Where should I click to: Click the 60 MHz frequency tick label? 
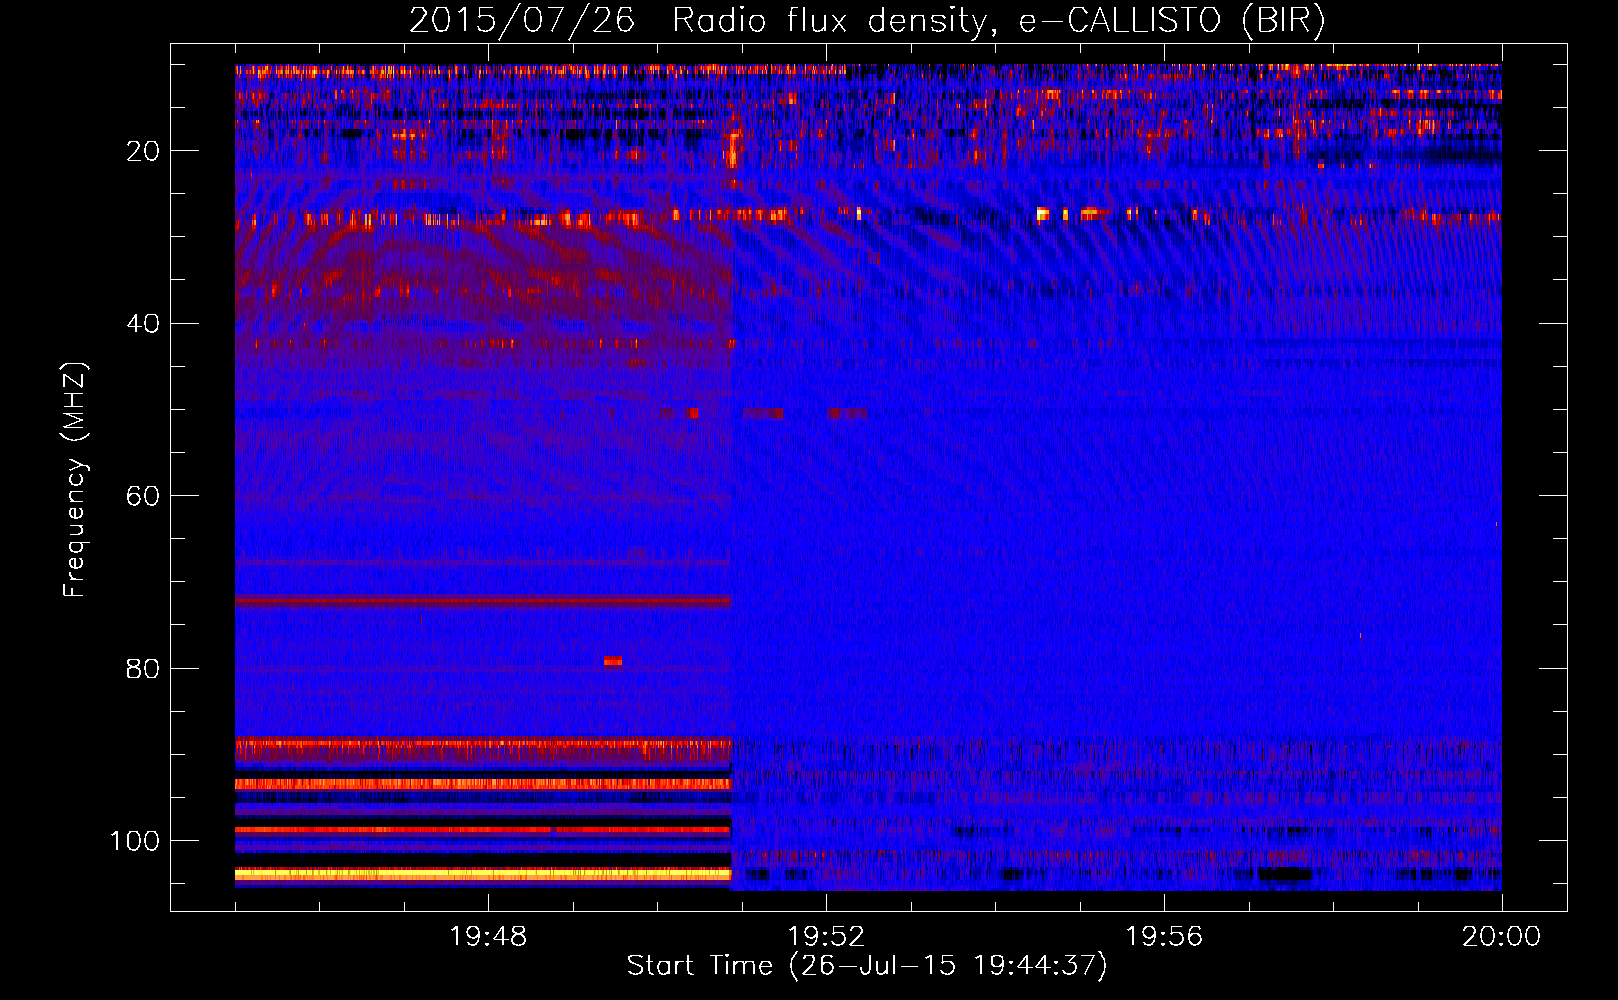[x=143, y=497]
